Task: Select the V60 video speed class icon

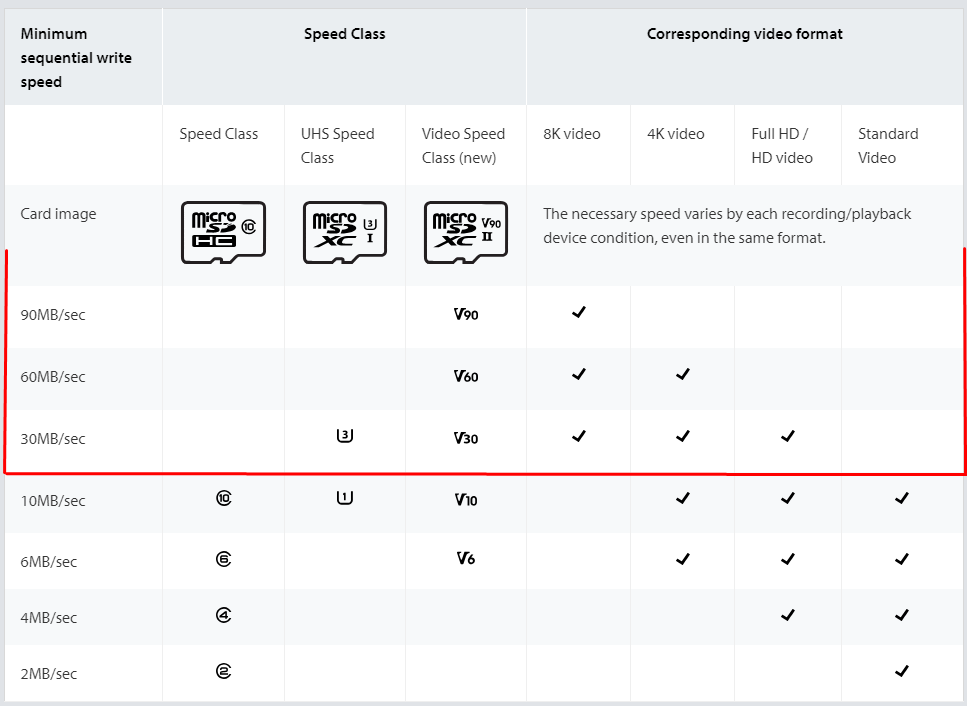Action: point(466,376)
